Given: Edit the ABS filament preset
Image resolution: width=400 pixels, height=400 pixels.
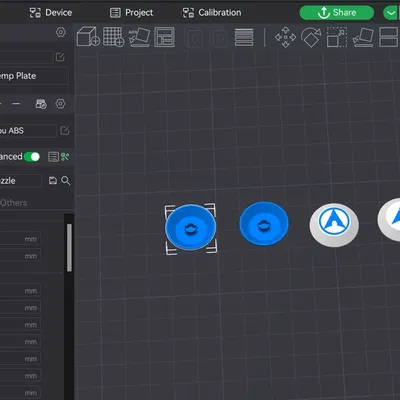Looking at the screenshot, I should 65,131.
